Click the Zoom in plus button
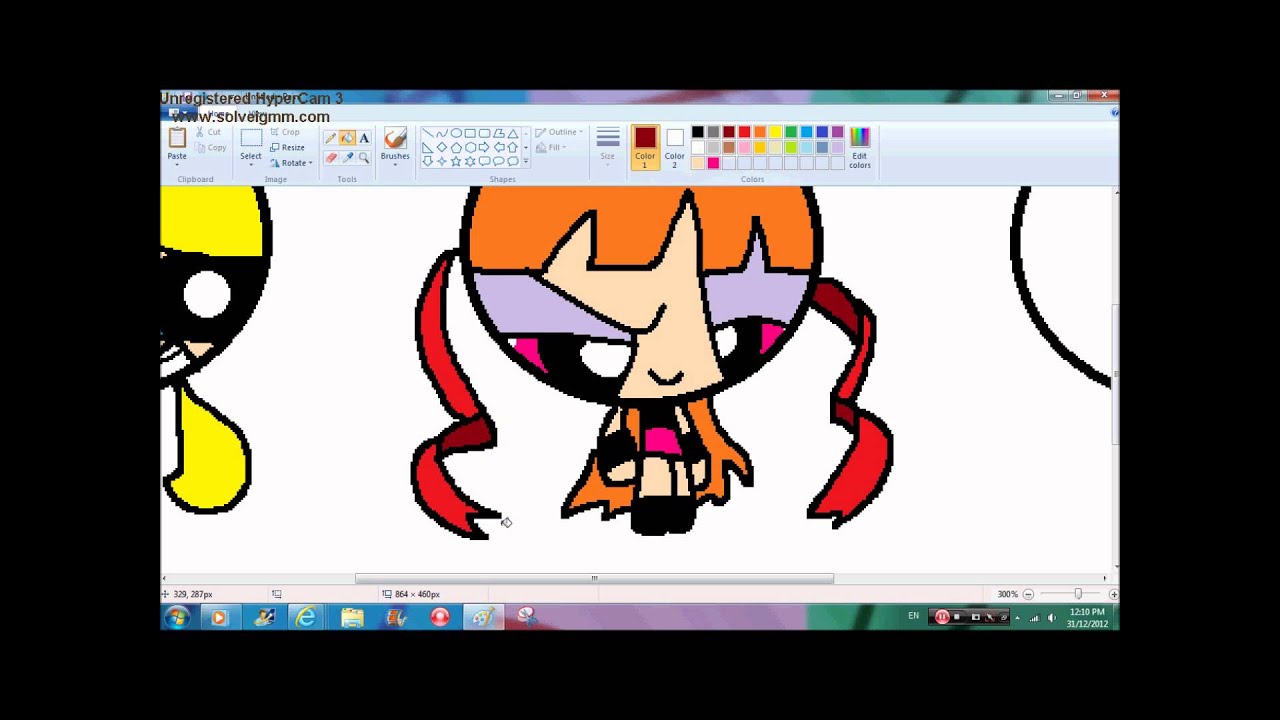Image resolution: width=1280 pixels, height=720 pixels. point(1113,594)
